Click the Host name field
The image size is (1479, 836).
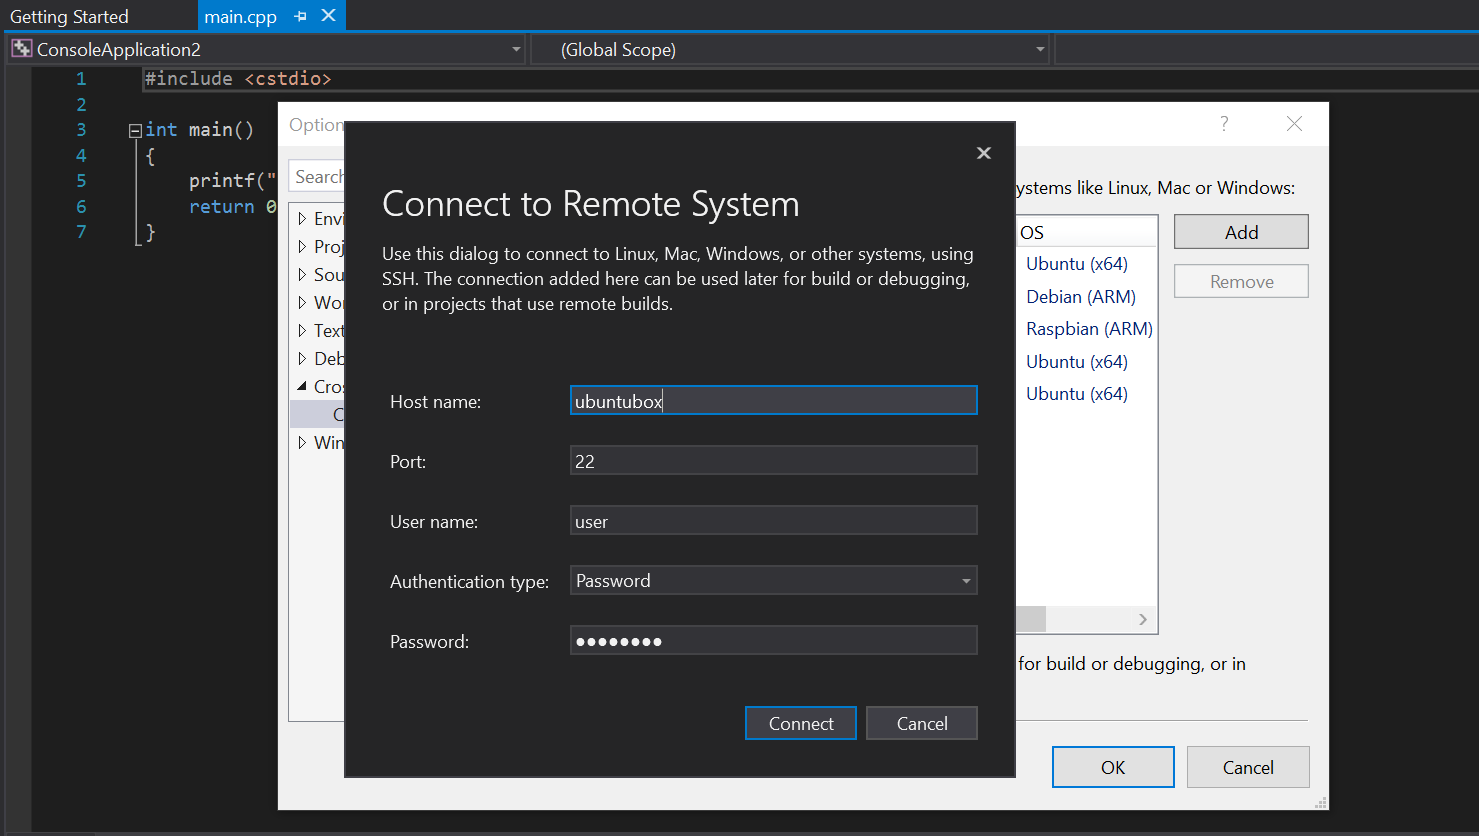coord(773,401)
